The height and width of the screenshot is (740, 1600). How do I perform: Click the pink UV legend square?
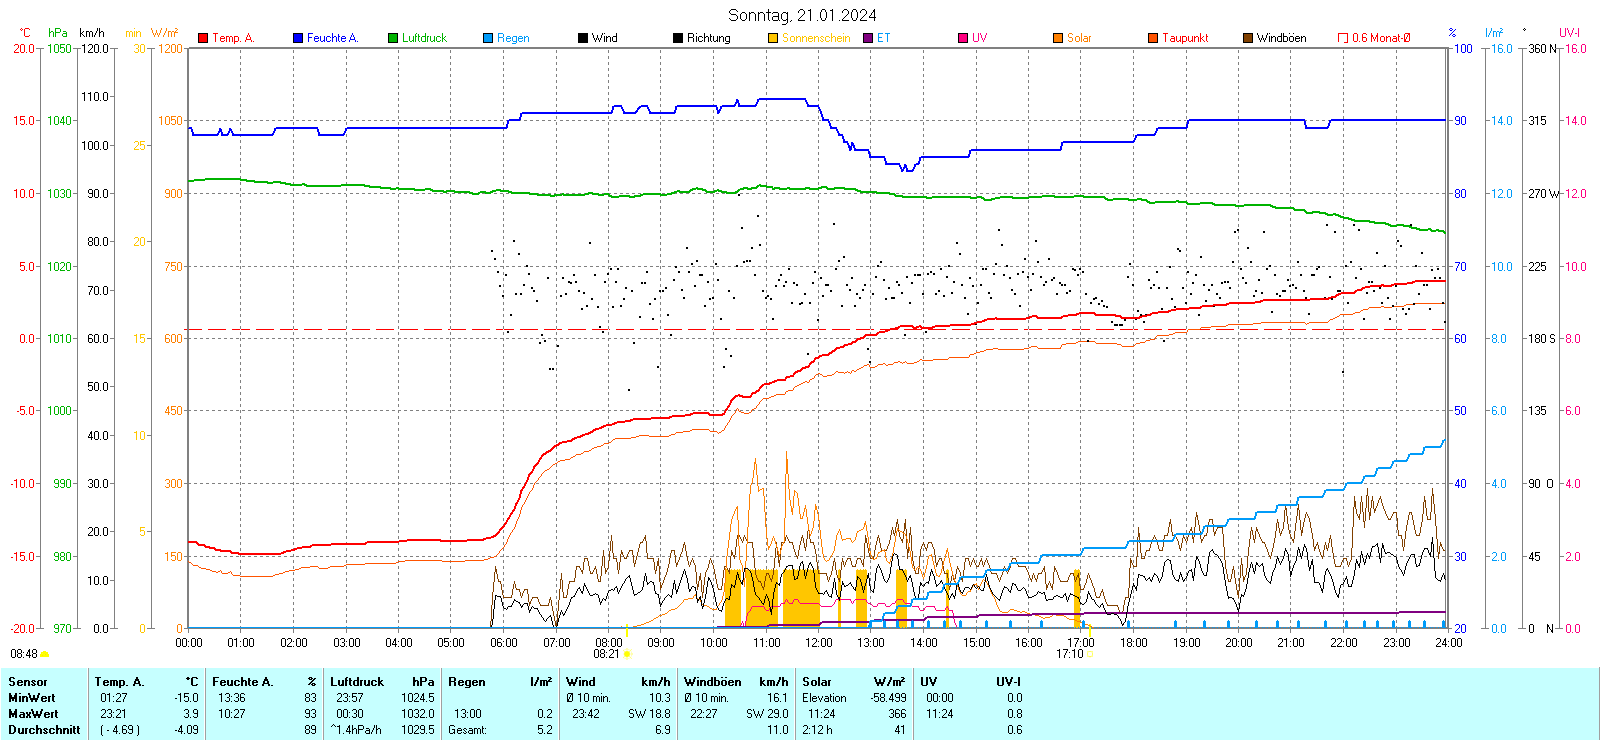963,38
